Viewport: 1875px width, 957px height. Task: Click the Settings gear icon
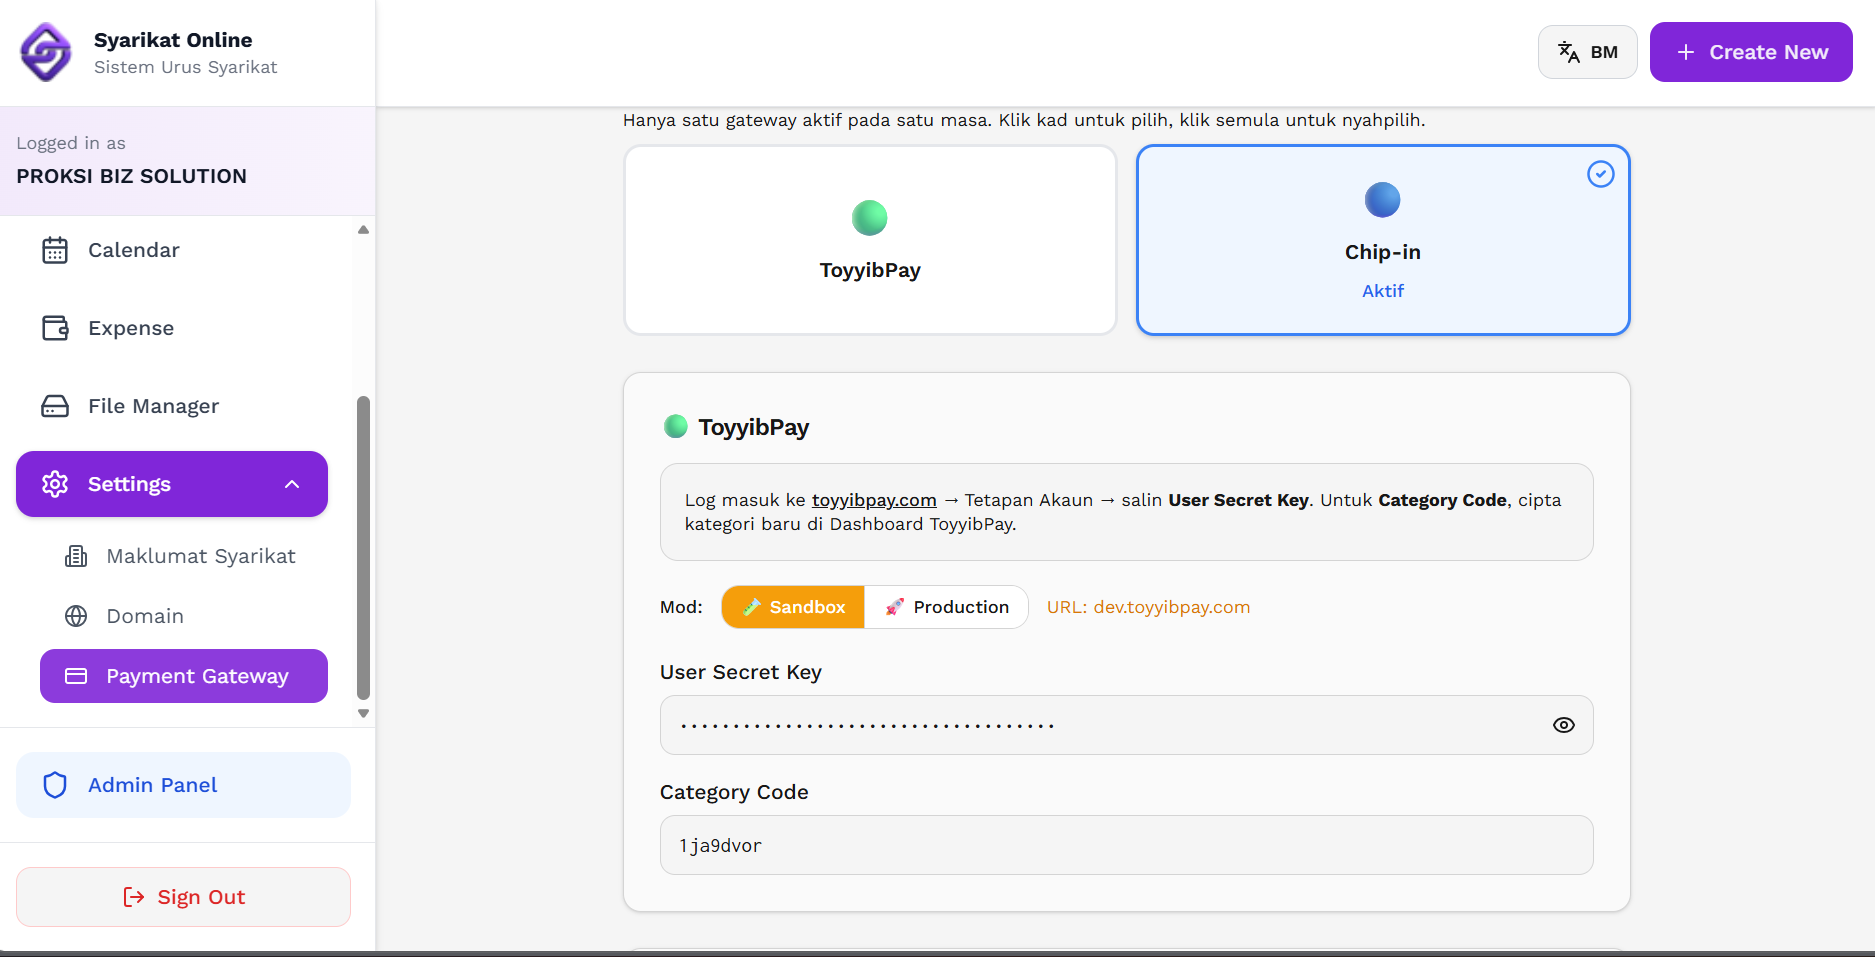pyautogui.click(x=55, y=484)
